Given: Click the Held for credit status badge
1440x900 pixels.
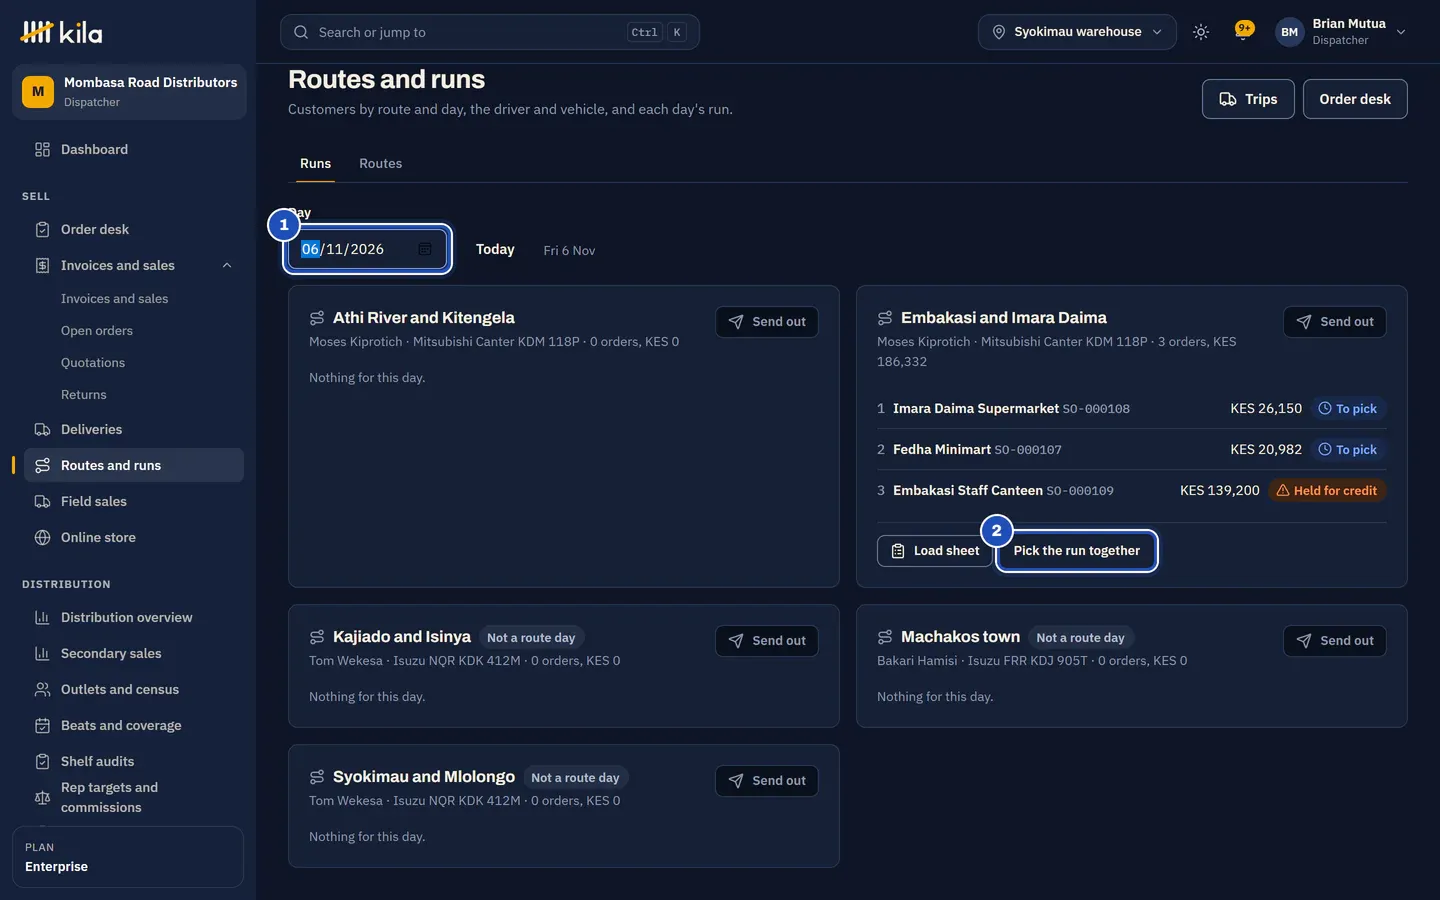Looking at the screenshot, I should click(x=1327, y=491).
